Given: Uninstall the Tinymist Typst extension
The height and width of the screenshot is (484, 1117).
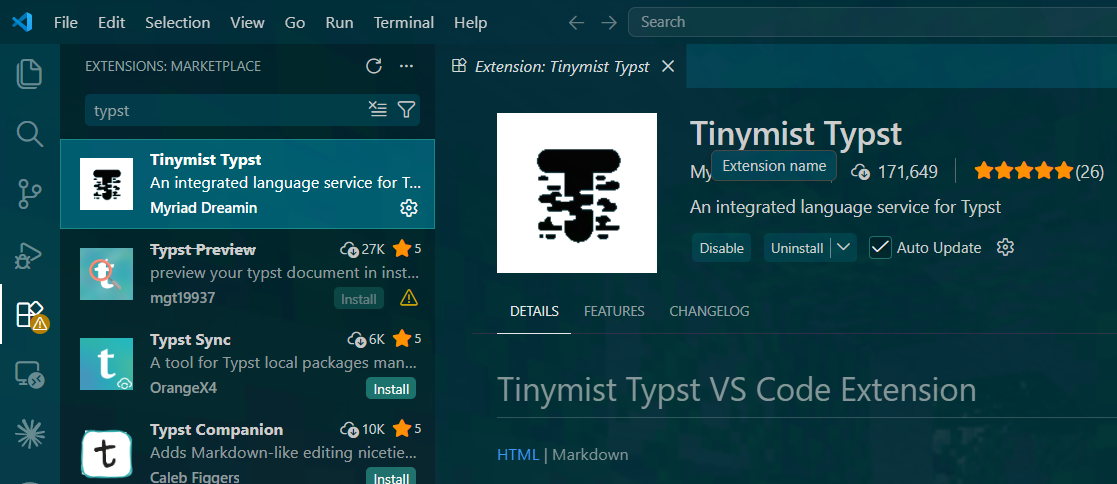Looking at the screenshot, I should pos(796,248).
